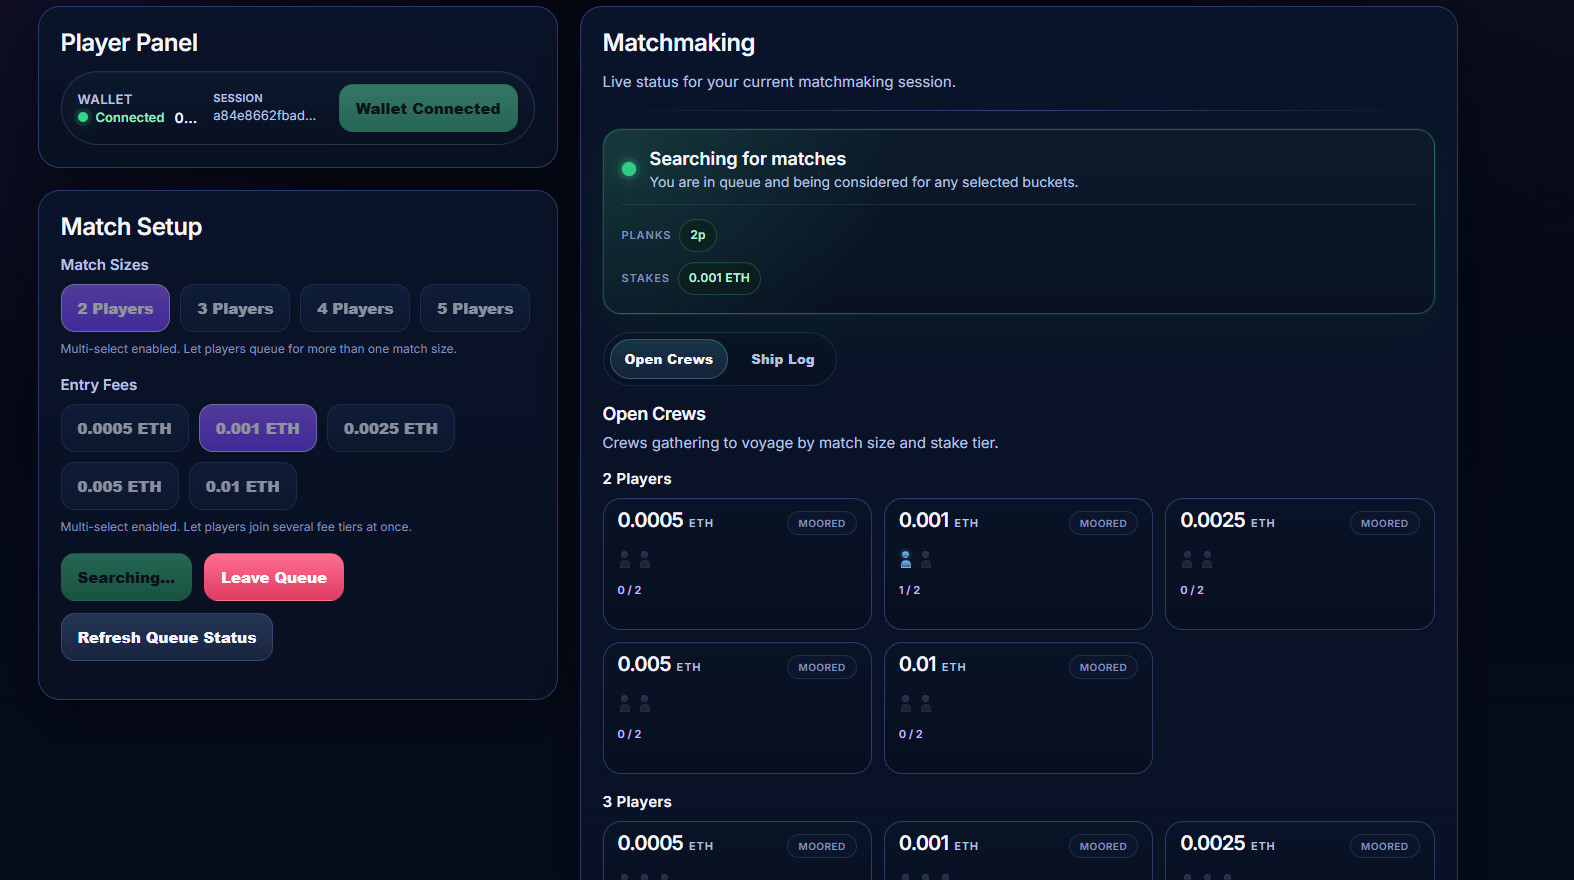Switch to the Ship Log tab
The image size is (1574, 880).
pos(783,359)
